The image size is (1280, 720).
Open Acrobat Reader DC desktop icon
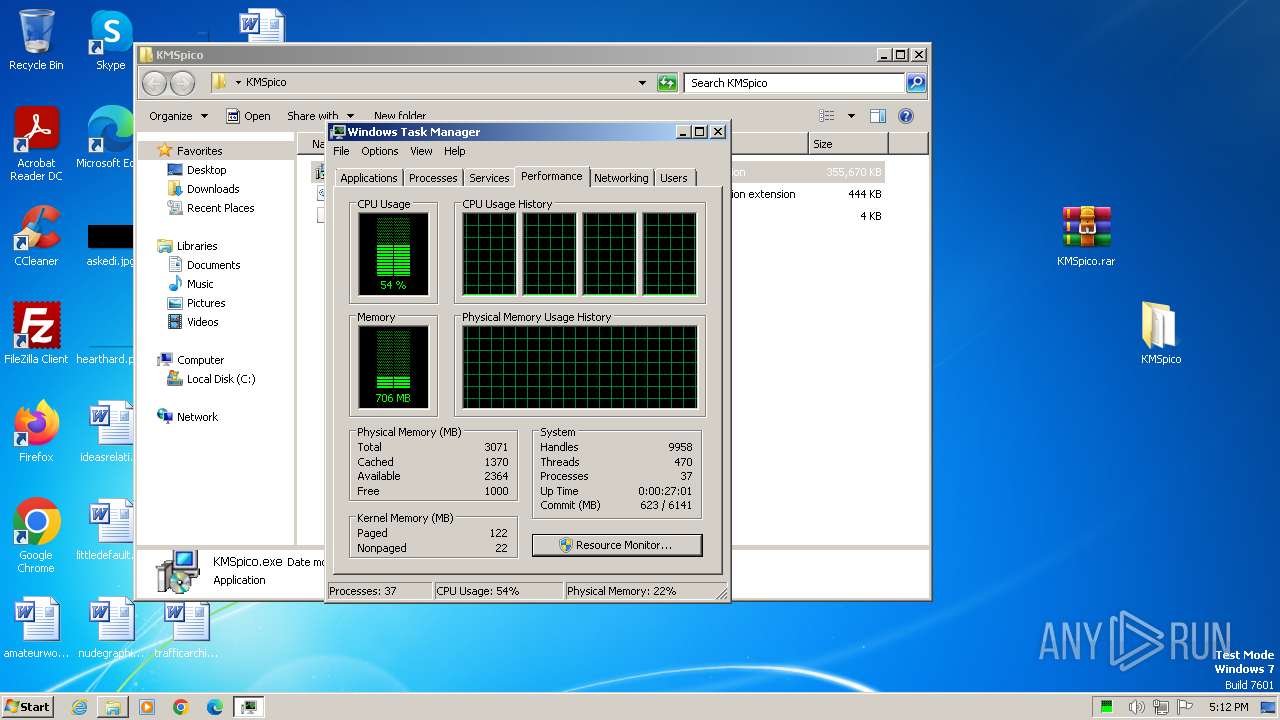coord(36,143)
